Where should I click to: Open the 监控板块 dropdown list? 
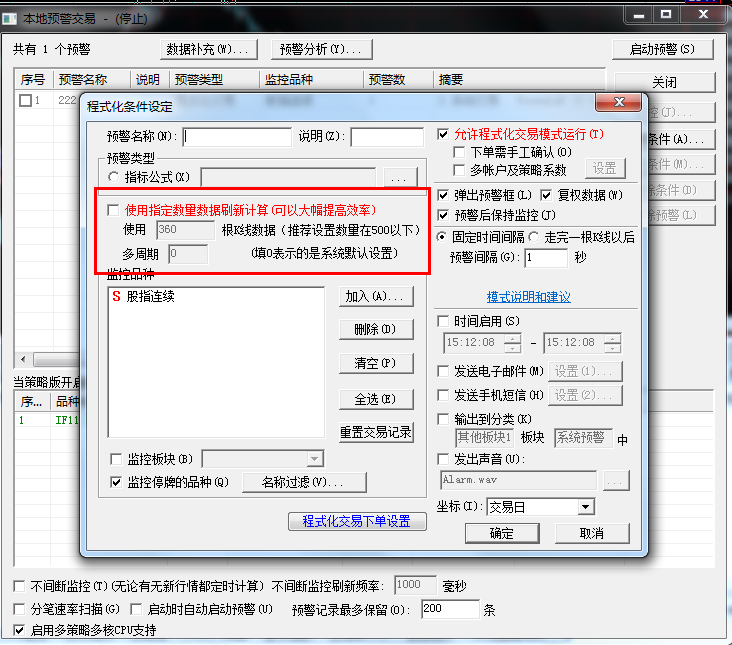[x=315, y=459]
